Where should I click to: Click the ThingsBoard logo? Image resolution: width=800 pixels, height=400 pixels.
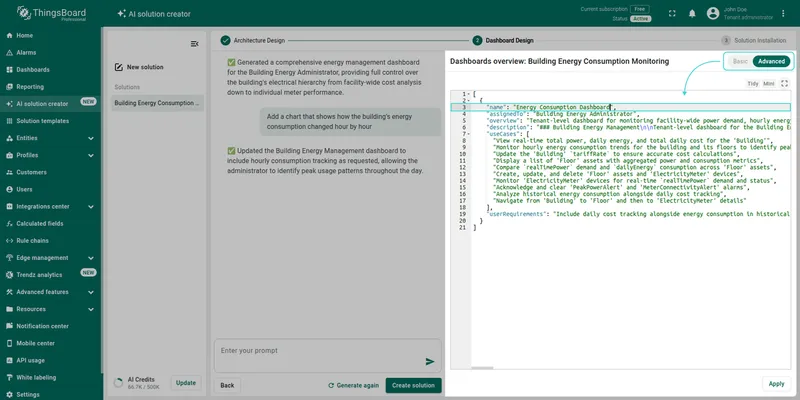pyautogui.click(x=51, y=14)
